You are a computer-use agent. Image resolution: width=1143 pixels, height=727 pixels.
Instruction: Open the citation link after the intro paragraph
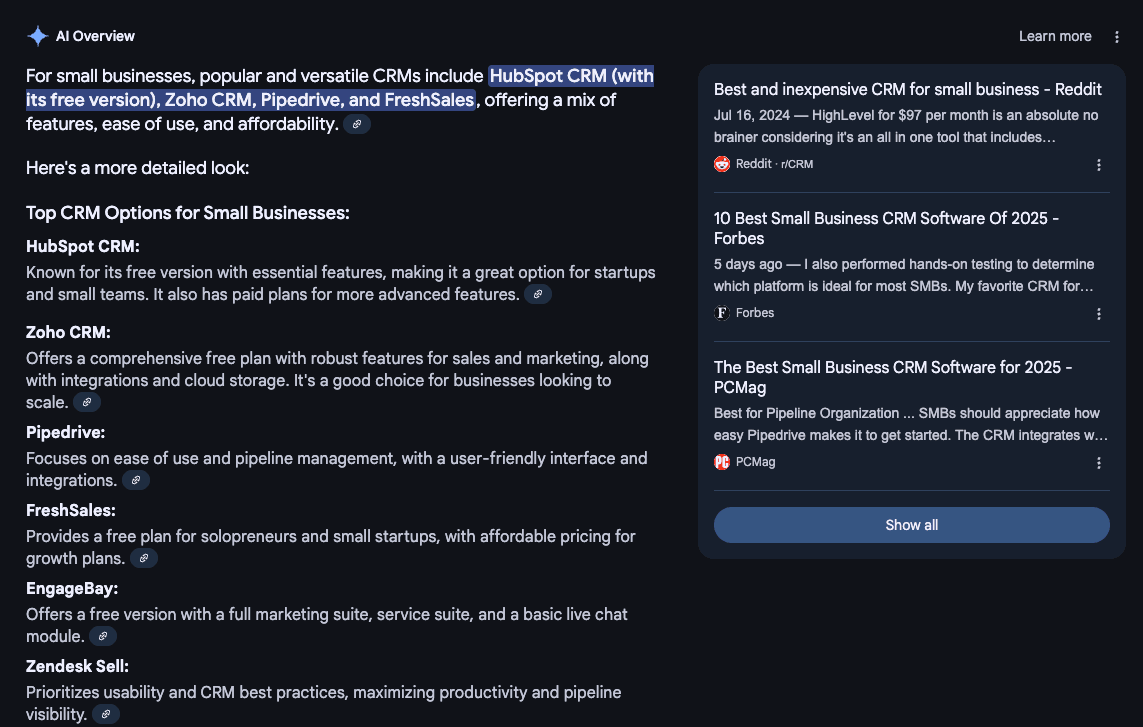pyautogui.click(x=357, y=123)
